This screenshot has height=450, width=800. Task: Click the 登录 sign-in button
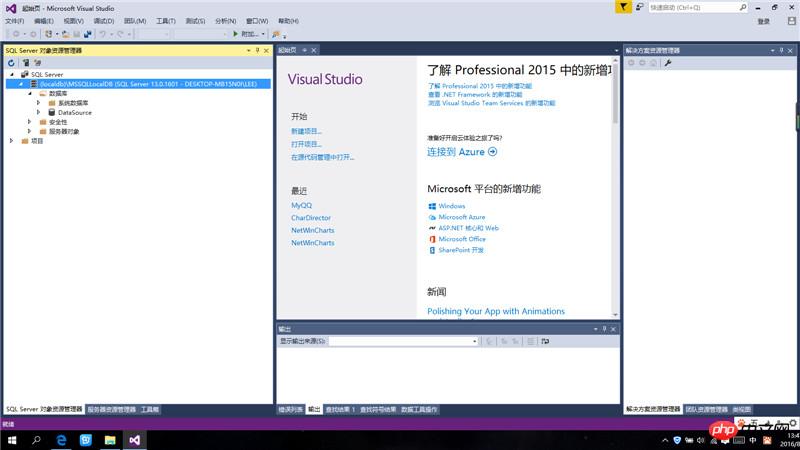pyautogui.click(x=763, y=21)
